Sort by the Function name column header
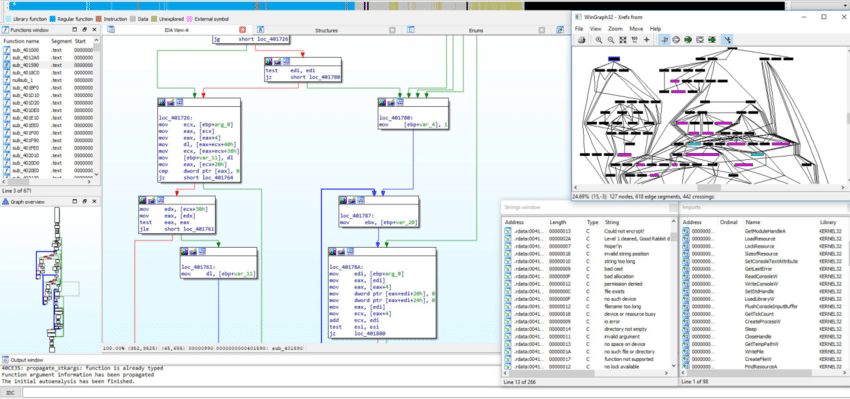 point(25,41)
